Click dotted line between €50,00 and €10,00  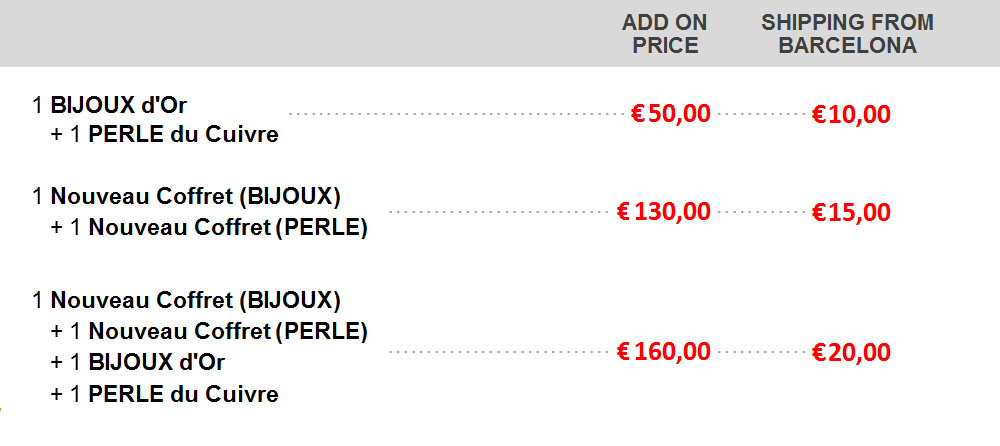pos(761,114)
